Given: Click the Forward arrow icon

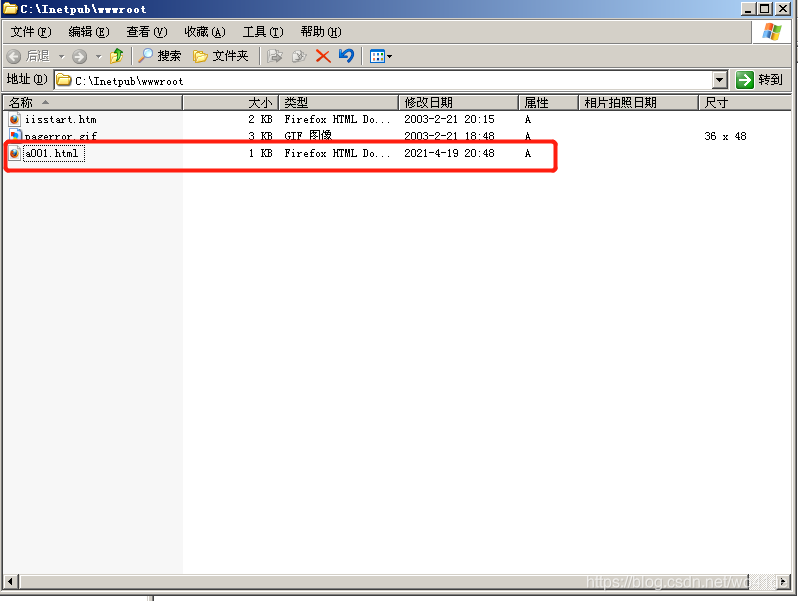Looking at the screenshot, I should (79, 56).
